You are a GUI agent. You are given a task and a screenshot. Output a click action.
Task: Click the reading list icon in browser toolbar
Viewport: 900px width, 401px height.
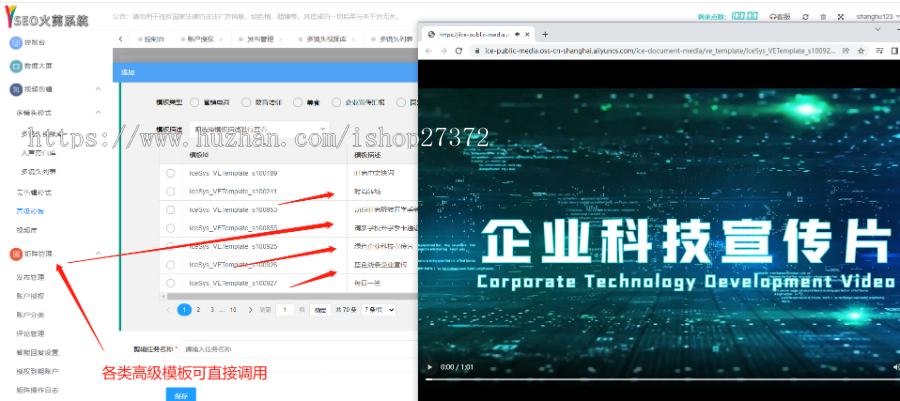(x=879, y=50)
